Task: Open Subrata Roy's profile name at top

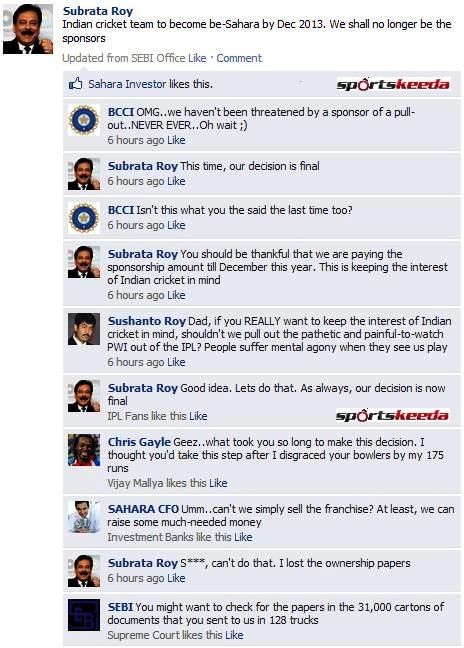Action: tap(98, 11)
